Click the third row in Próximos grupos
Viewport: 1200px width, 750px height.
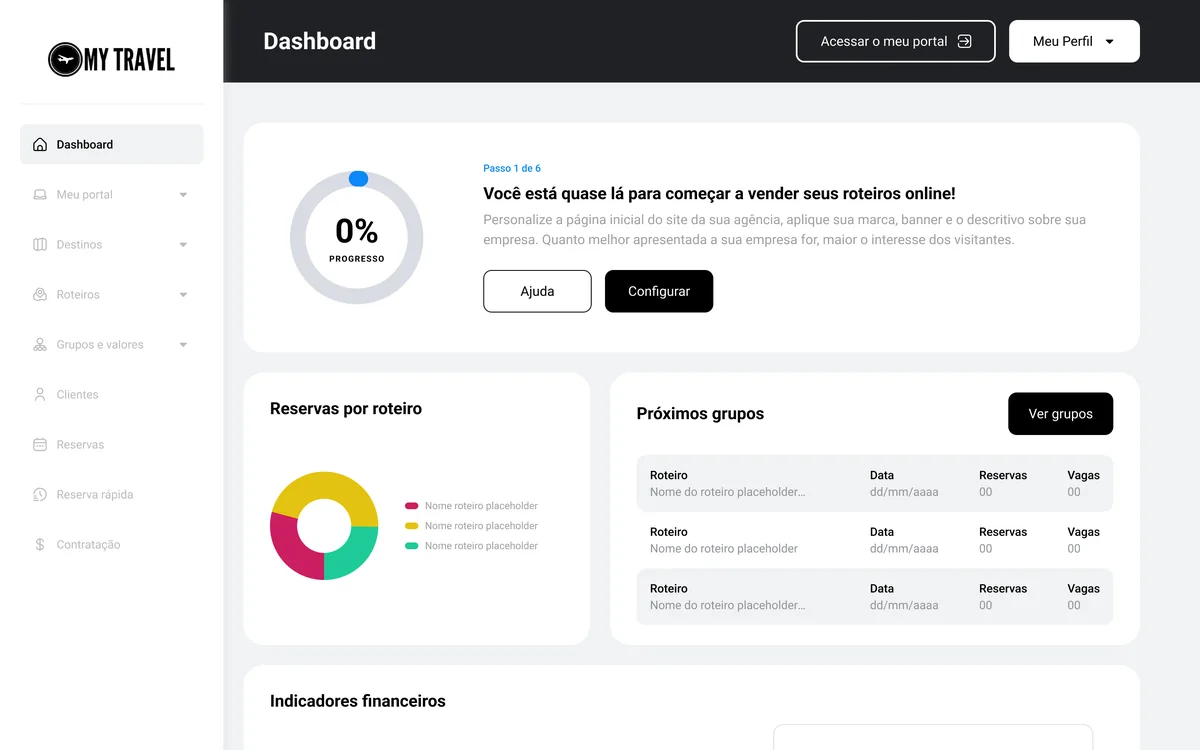(875, 597)
